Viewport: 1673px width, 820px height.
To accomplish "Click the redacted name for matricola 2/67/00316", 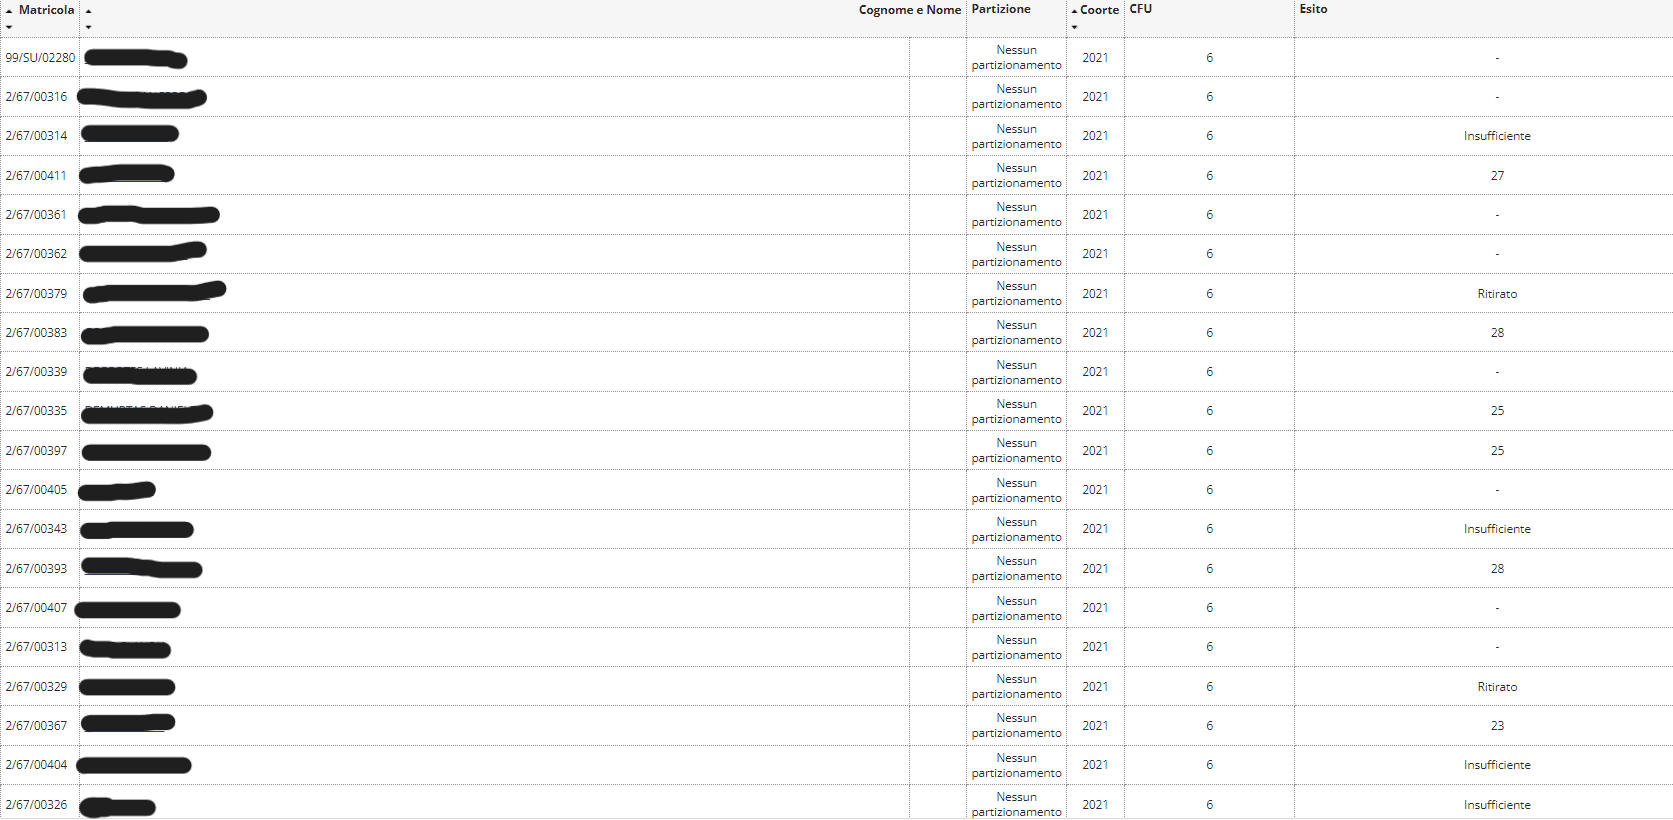I will pos(142,97).
